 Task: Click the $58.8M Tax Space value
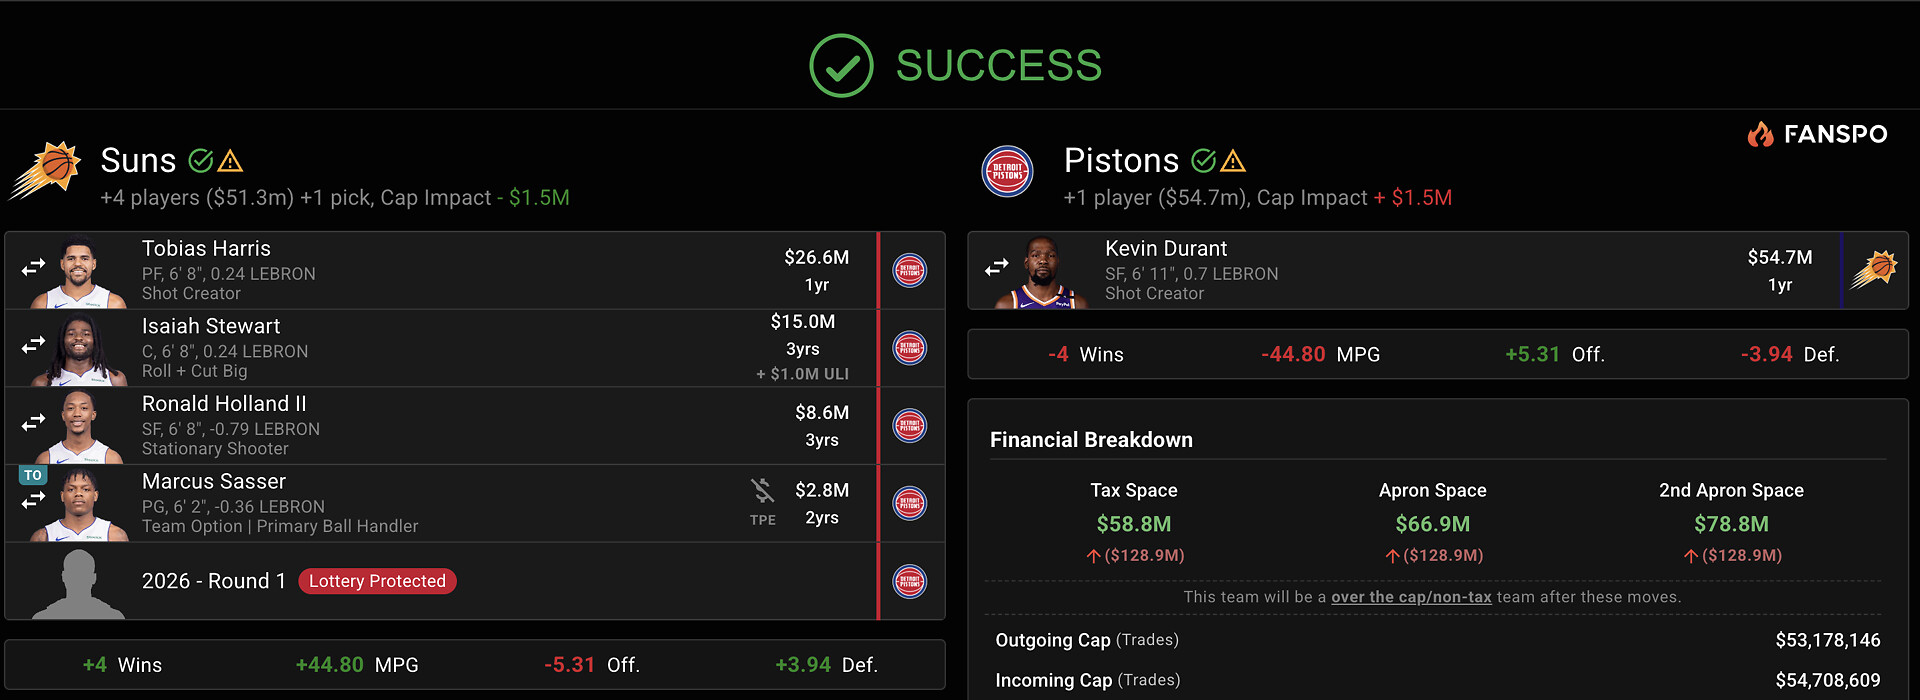coord(1134,524)
